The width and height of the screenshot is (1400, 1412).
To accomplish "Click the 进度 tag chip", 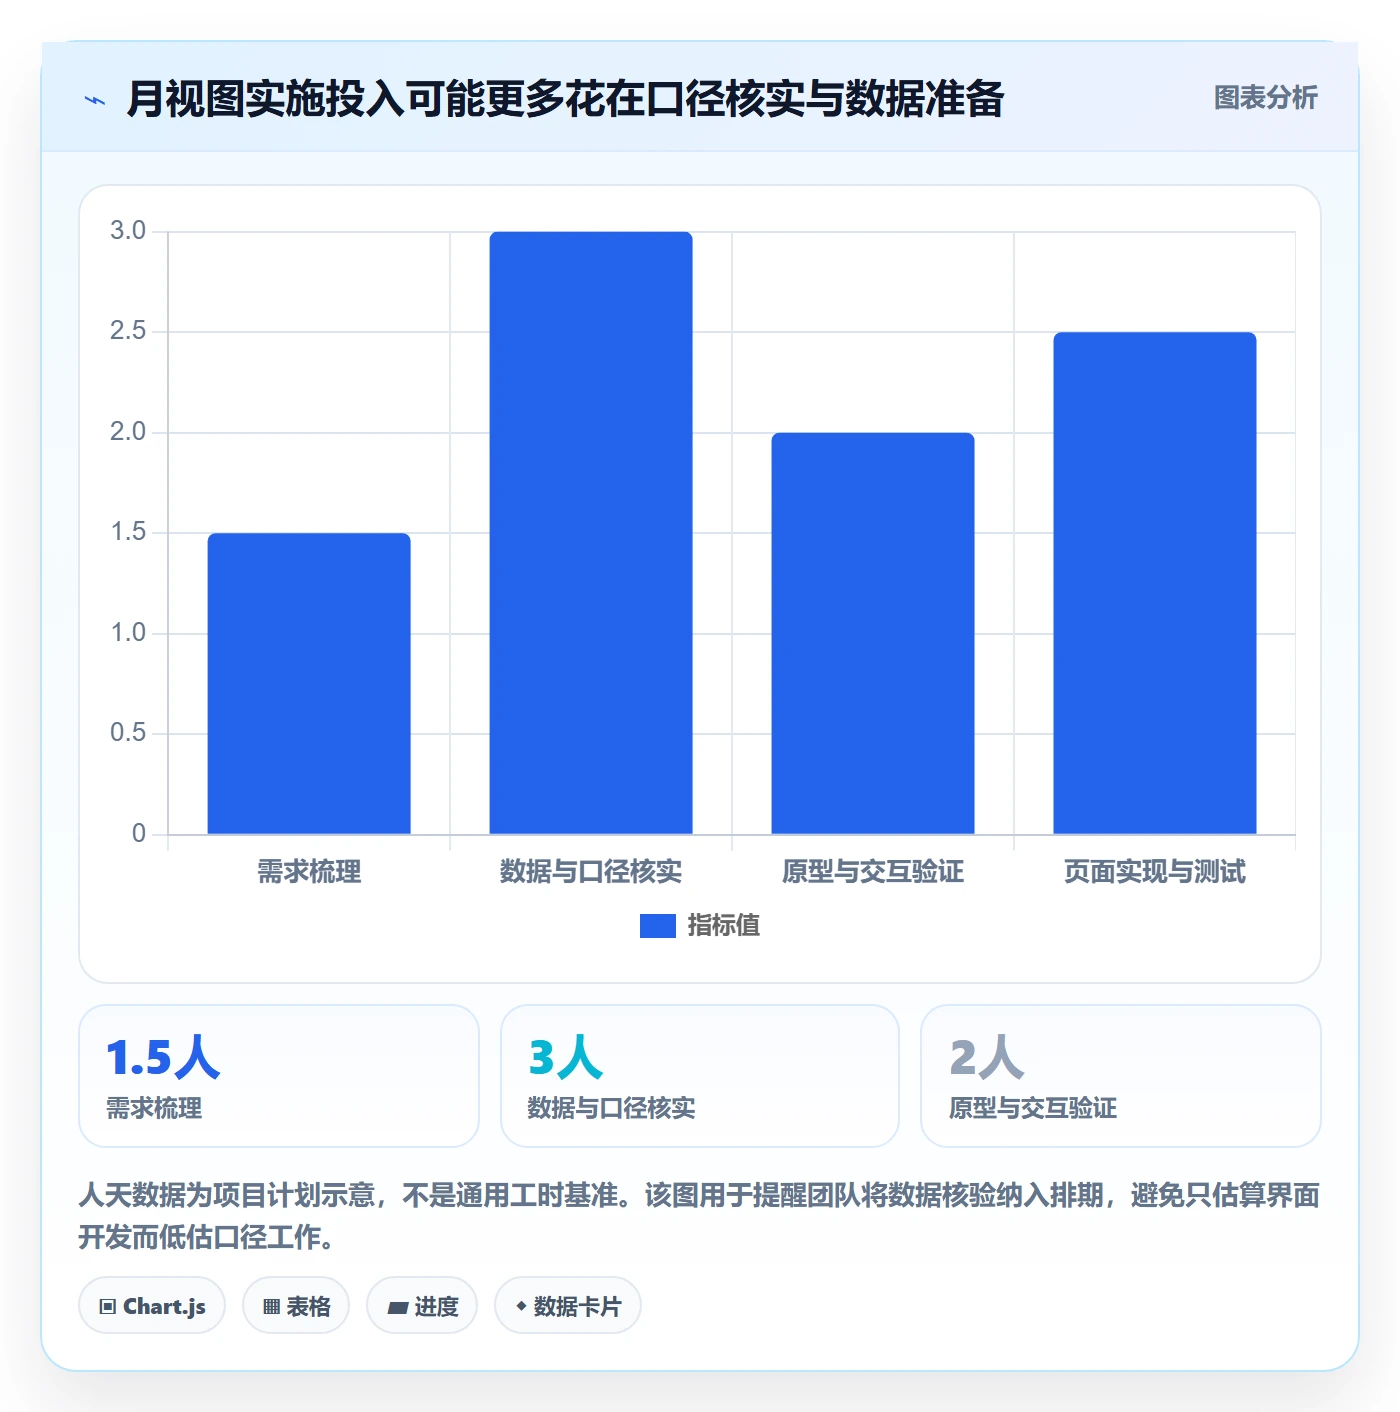I will (x=422, y=1306).
